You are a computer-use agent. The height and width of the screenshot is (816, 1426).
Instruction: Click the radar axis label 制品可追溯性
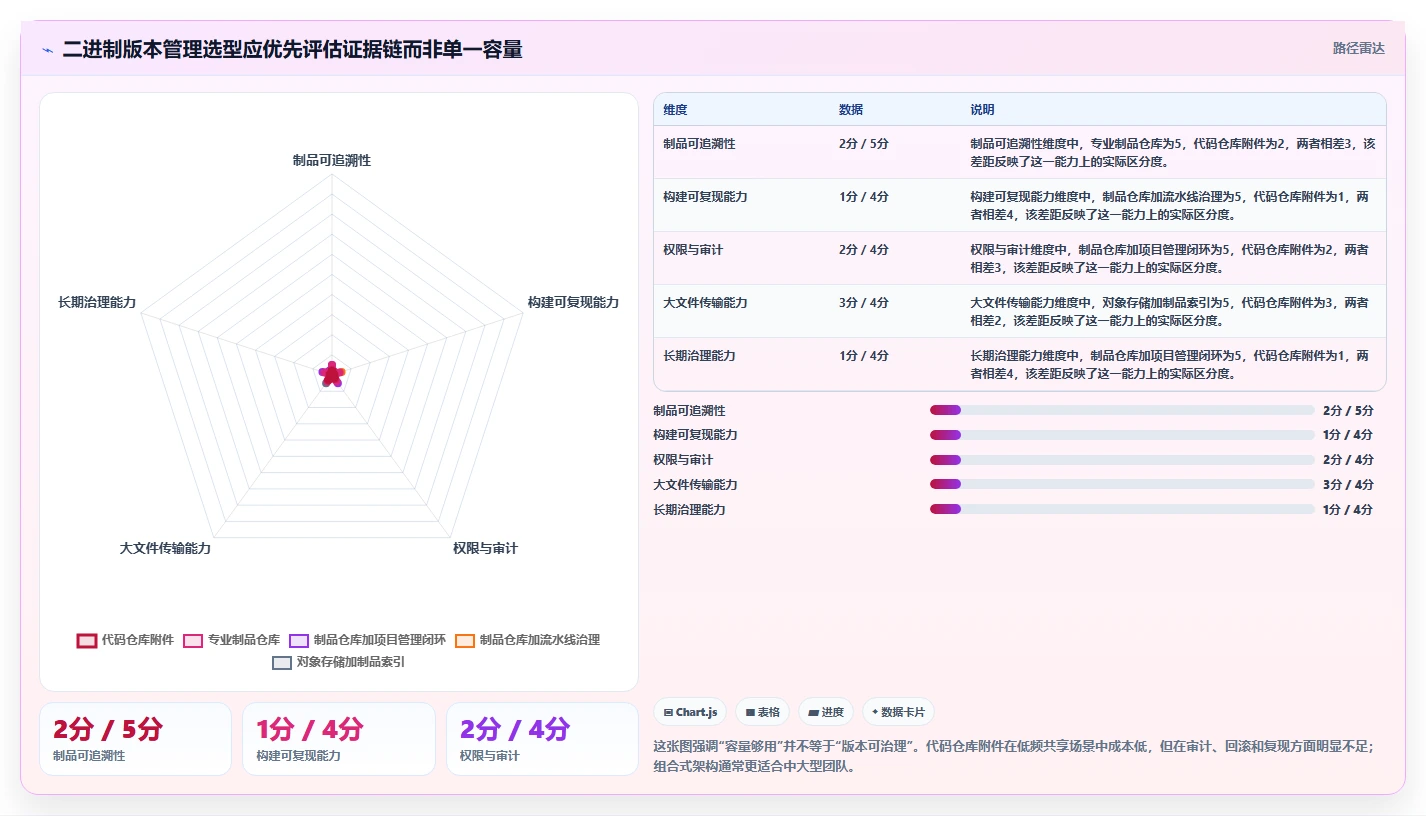(332, 160)
